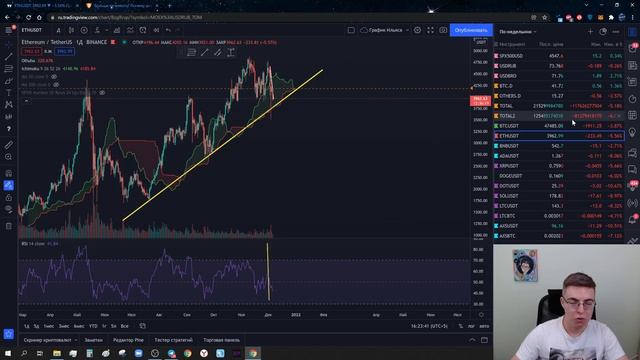Open the candlestick chart type selector
The height and width of the screenshot is (360, 640).
click(71, 30)
